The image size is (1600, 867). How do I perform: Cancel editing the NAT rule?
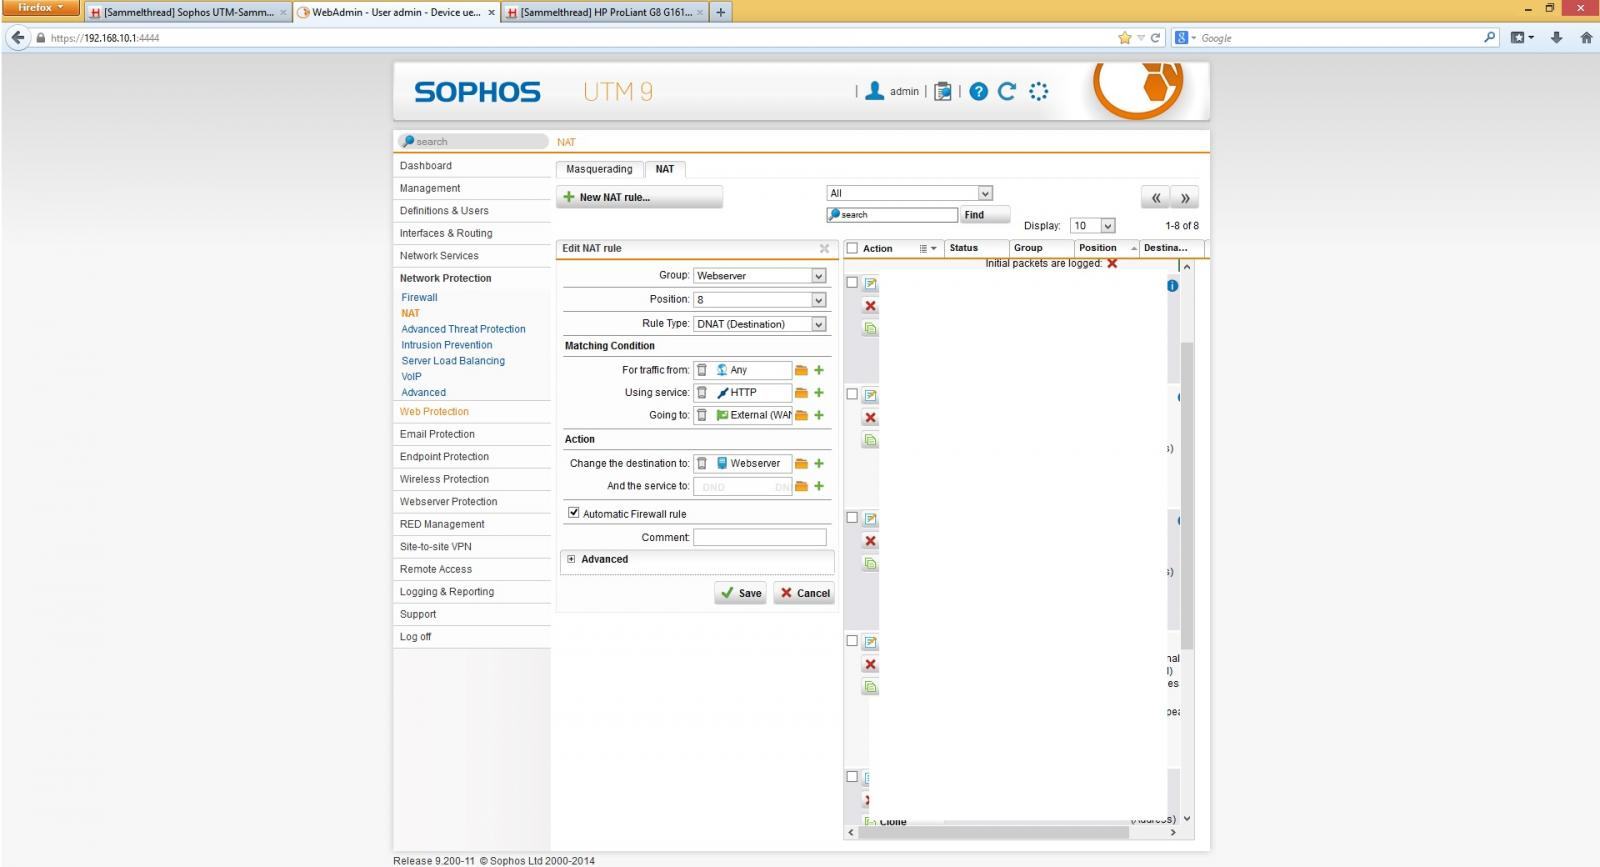(x=804, y=593)
